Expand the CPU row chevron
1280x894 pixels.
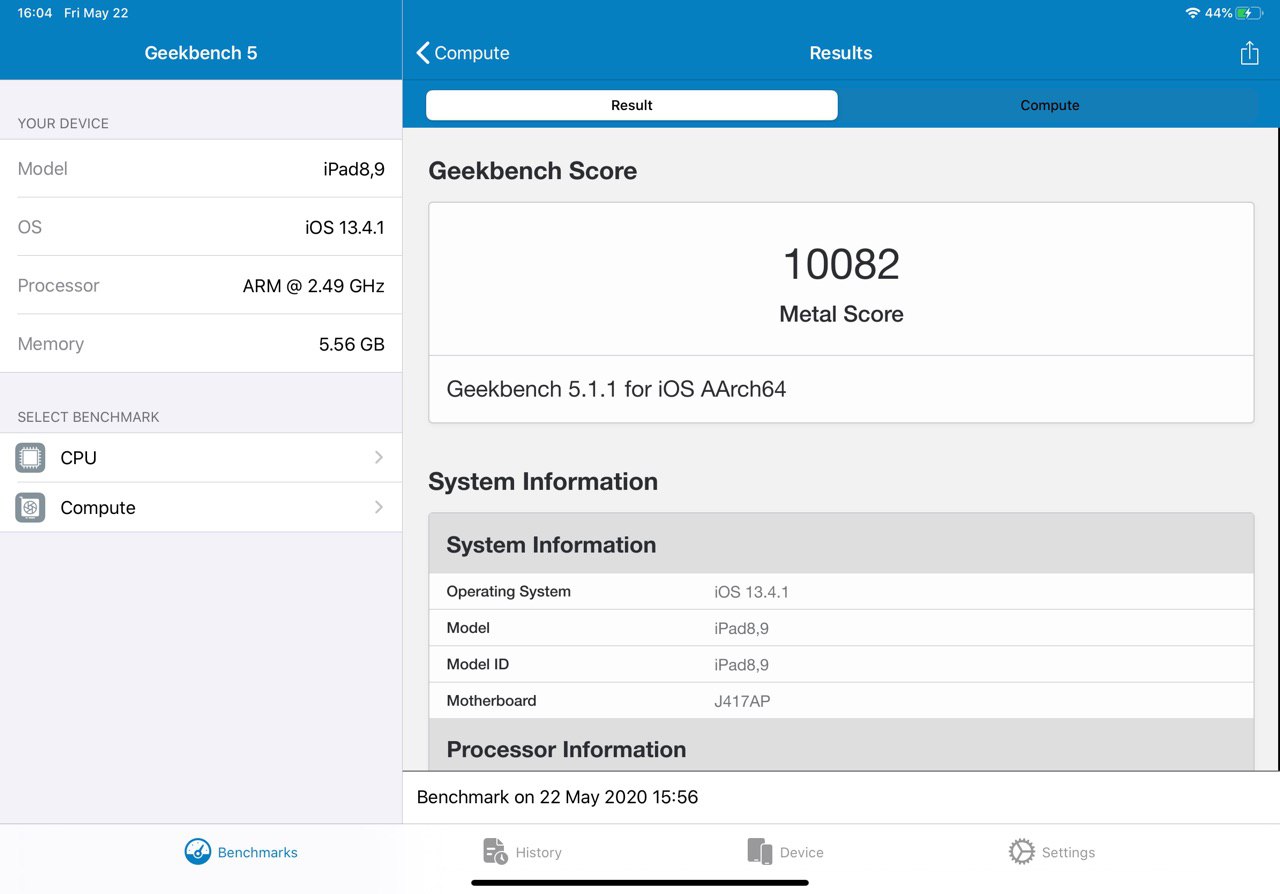click(x=379, y=457)
